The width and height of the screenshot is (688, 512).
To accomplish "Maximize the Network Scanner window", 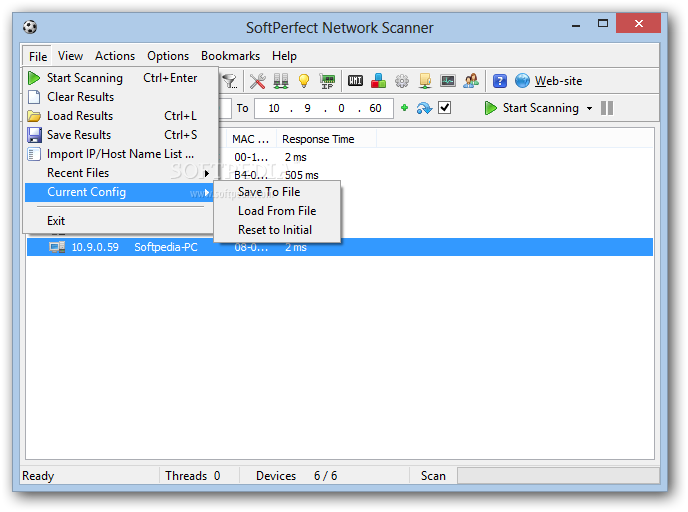I will pyautogui.click(x=603, y=24).
